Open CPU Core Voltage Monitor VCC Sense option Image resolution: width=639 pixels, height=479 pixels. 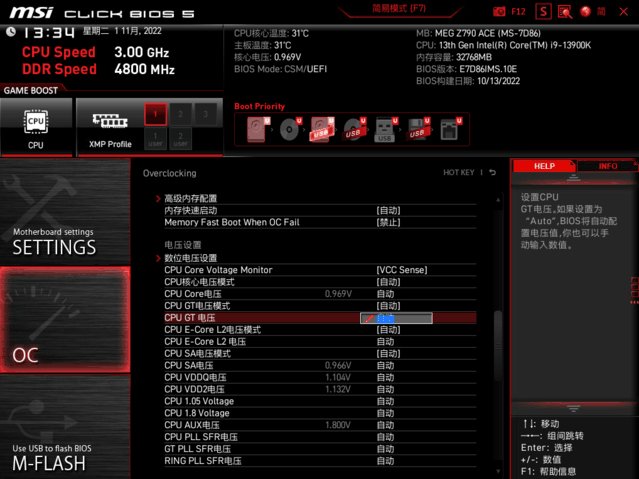402,270
